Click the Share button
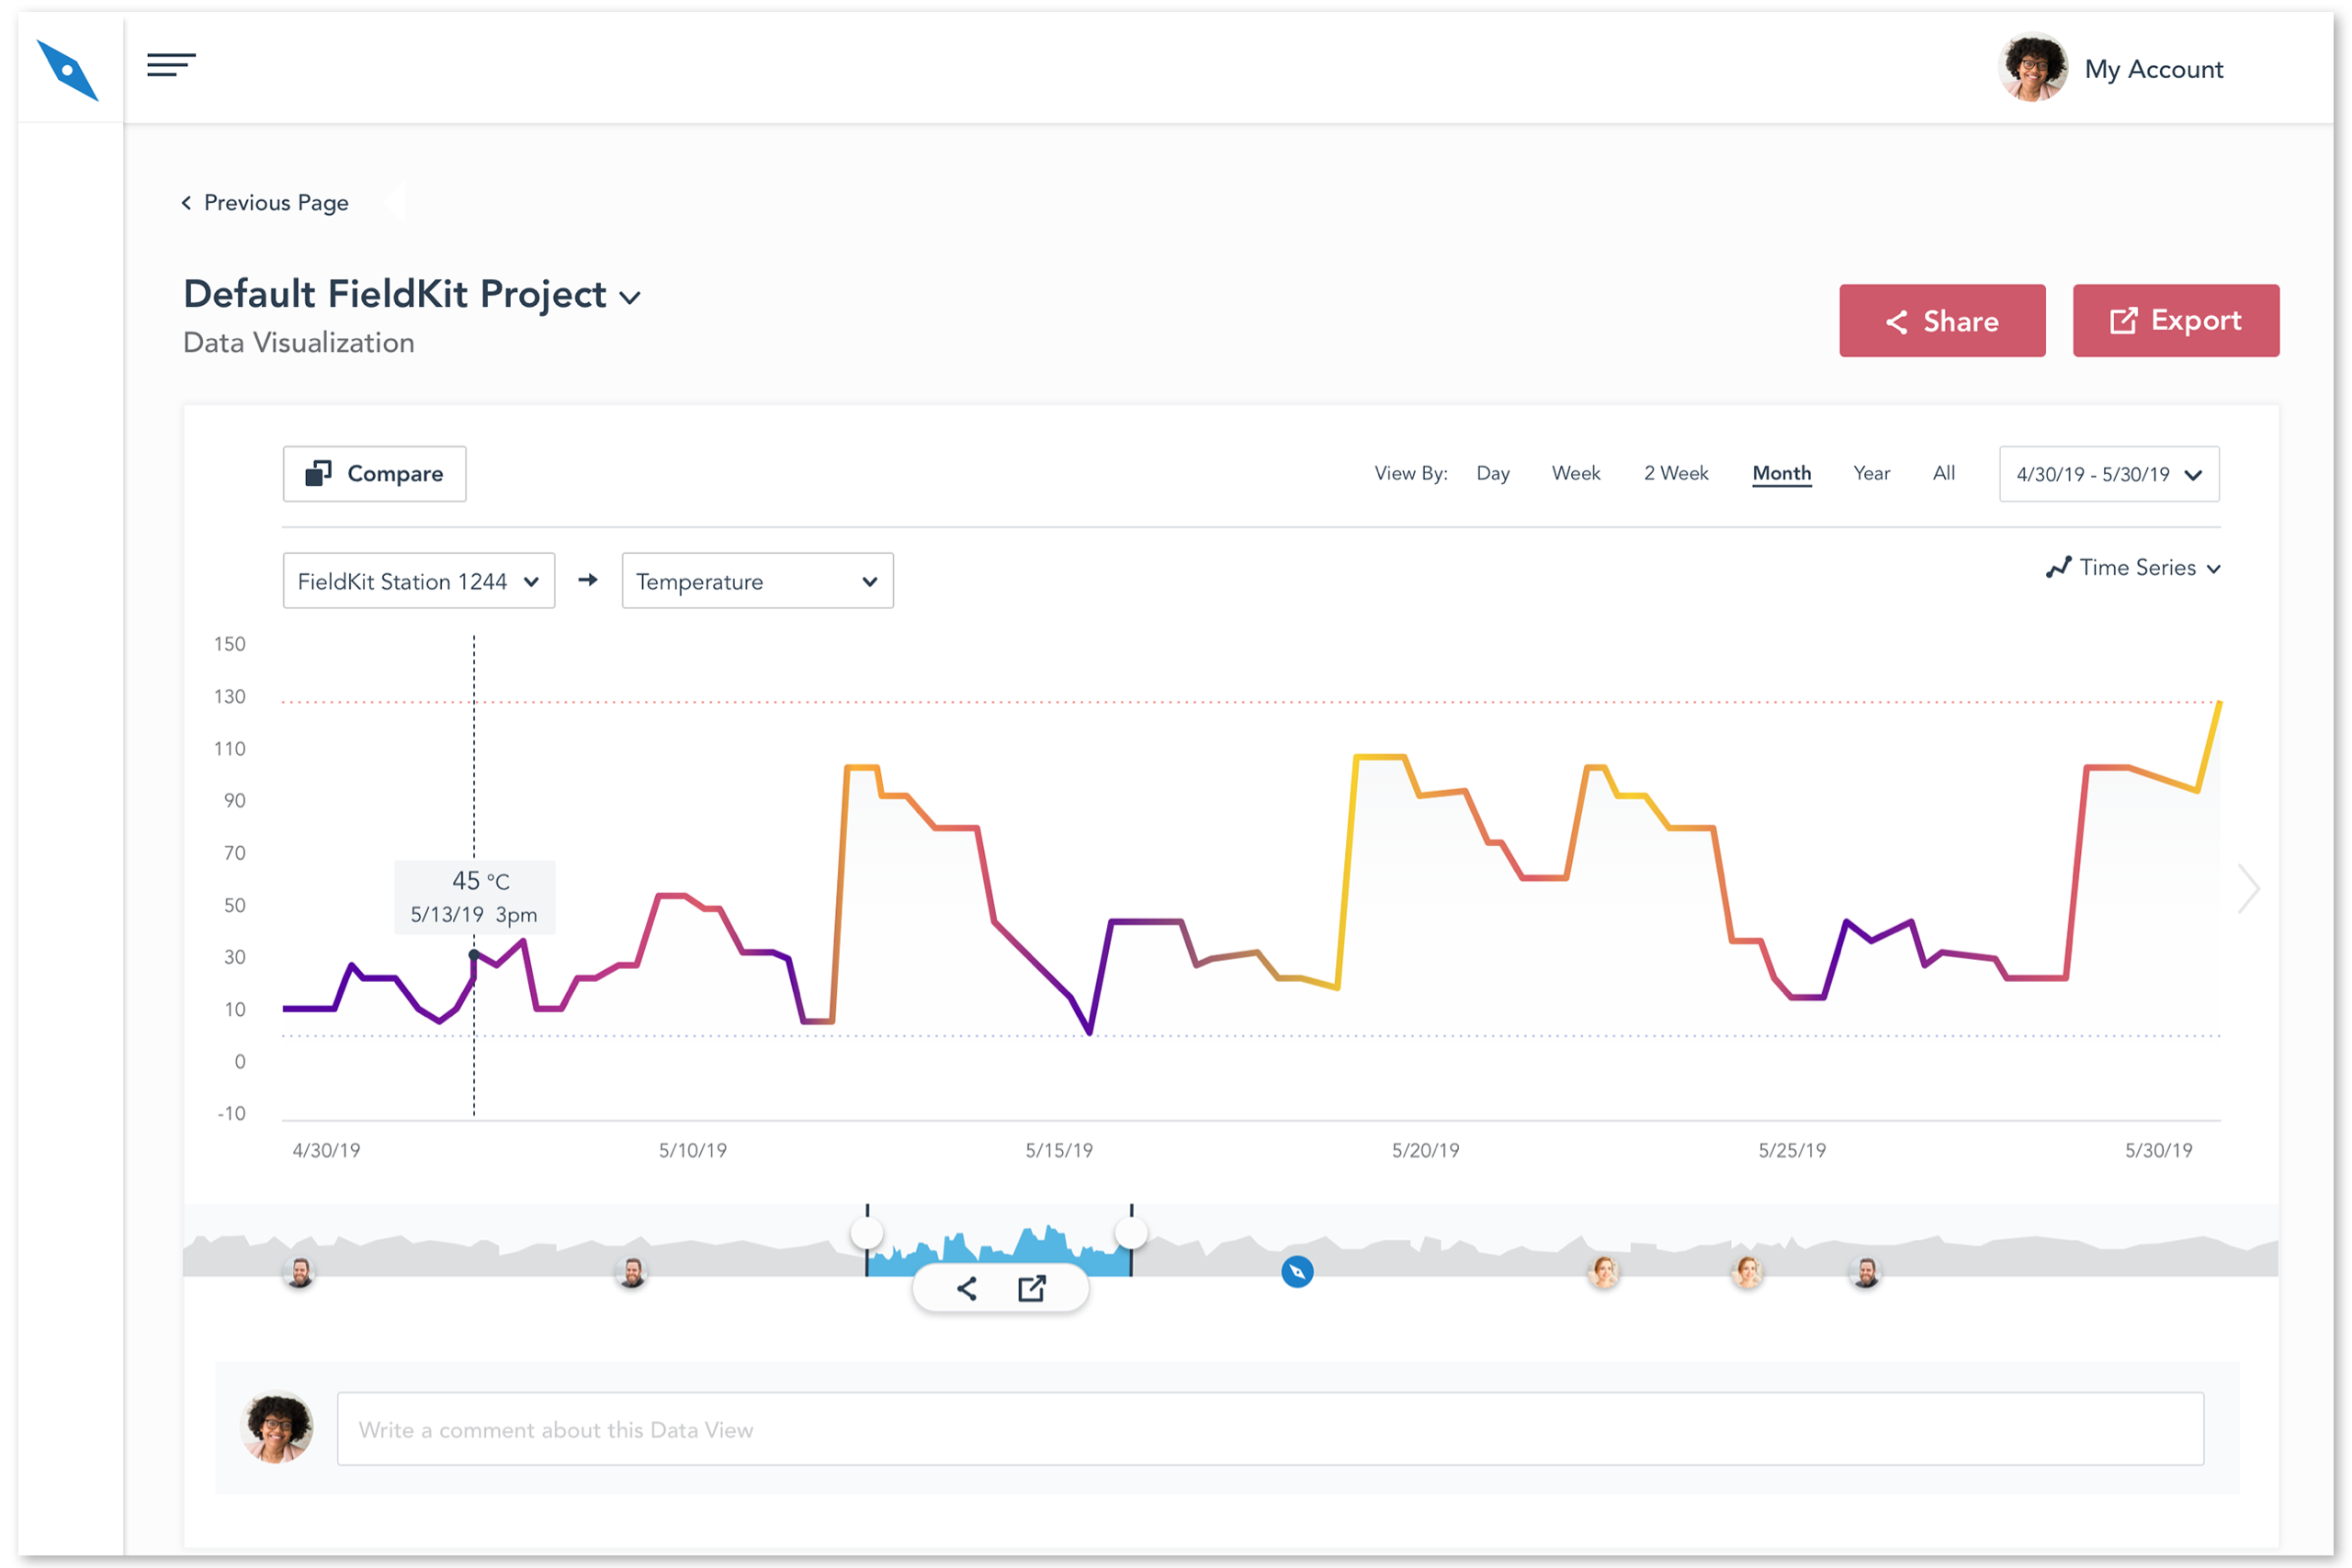Image resolution: width=2352 pixels, height=1568 pixels. (x=1941, y=321)
